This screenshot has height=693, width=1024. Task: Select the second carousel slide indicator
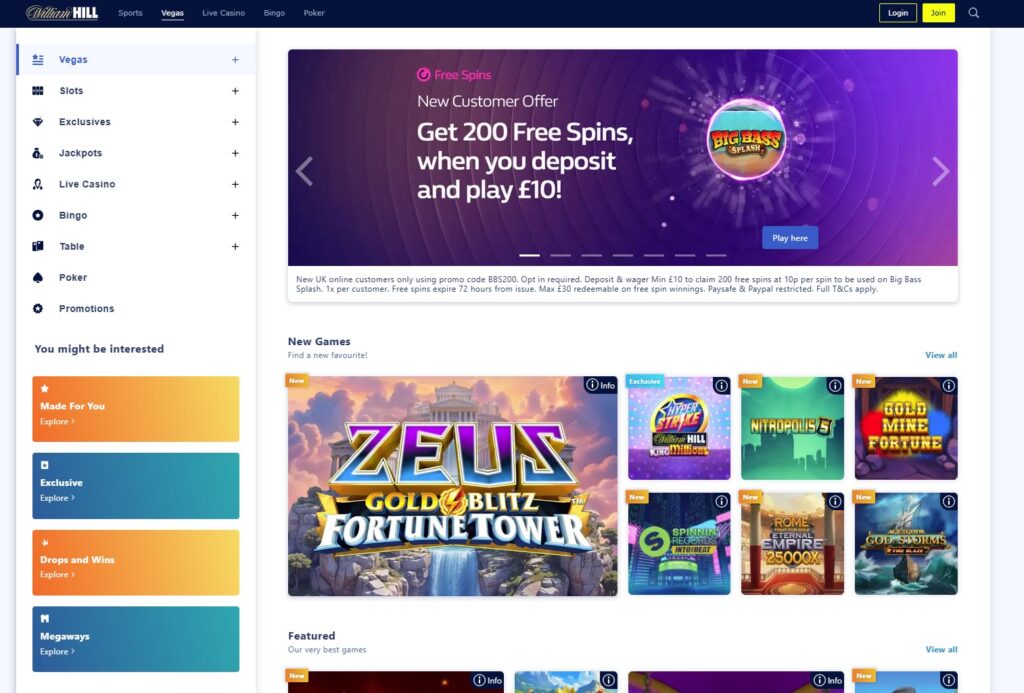[560, 255]
